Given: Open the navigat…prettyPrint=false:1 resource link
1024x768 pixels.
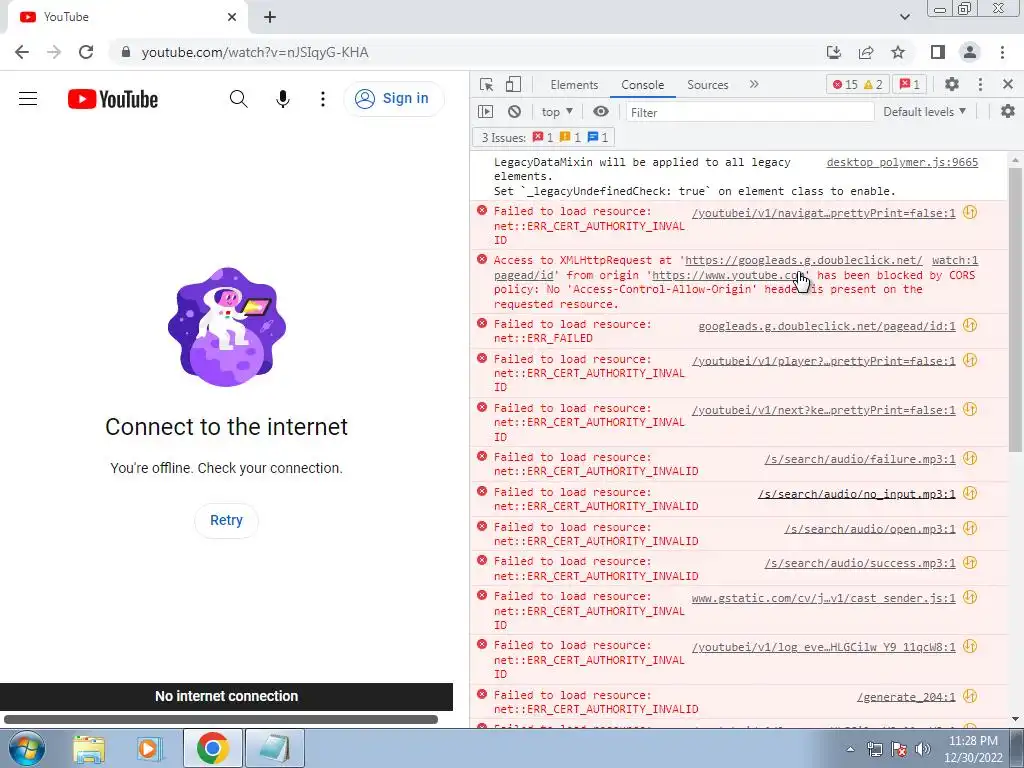Looking at the screenshot, I should tap(823, 213).
